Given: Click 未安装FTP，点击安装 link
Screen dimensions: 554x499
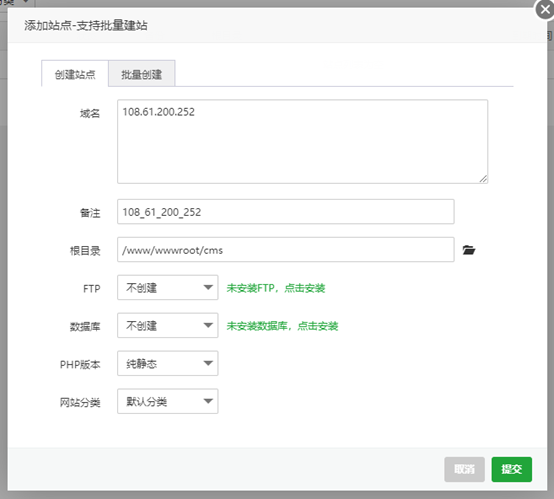Looking at the screenshot, I should (x=276, y=288).
